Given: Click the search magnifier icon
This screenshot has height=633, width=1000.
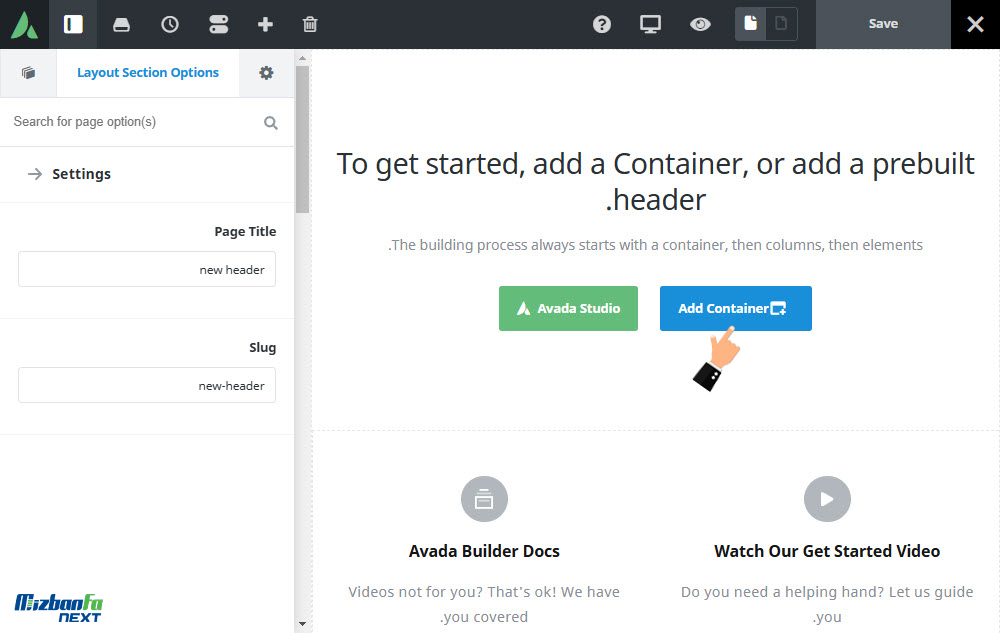Looking at the screenshot, I should (271, 122).
